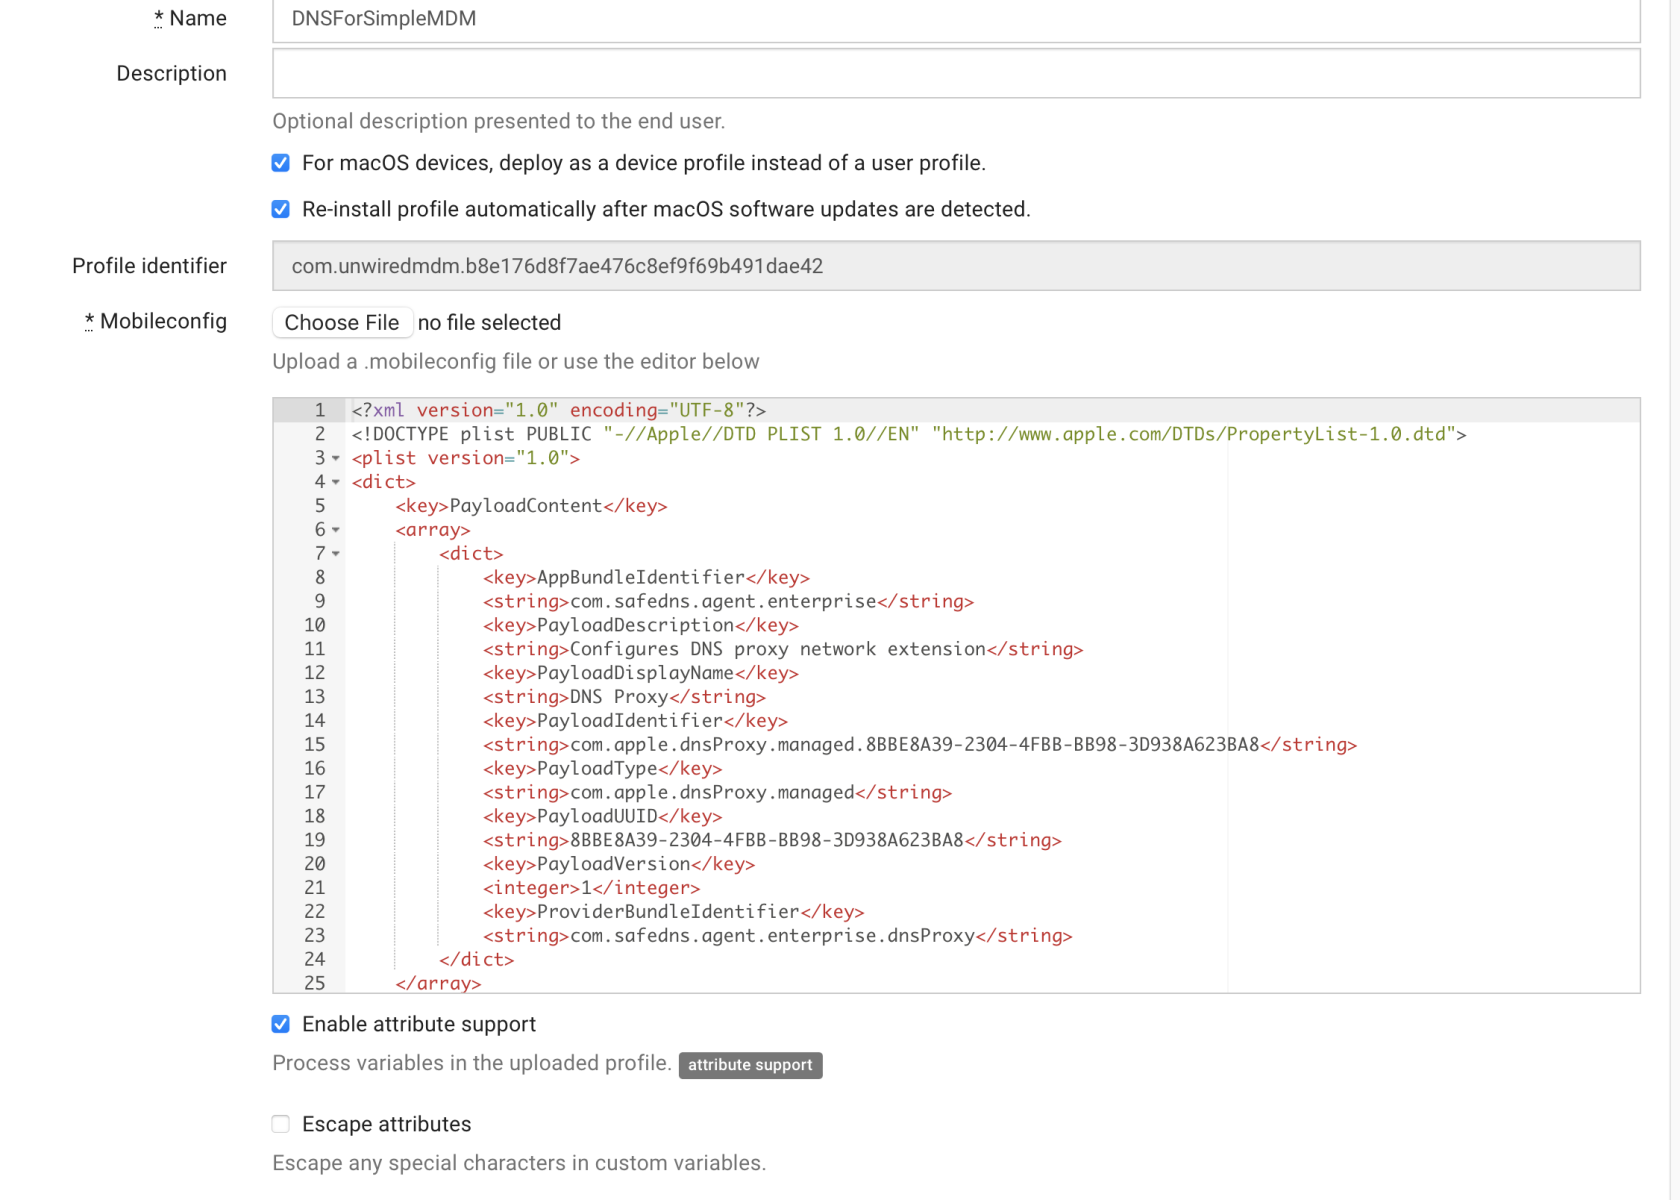1680x1200 pixels.
Task: Click the UUID string on line 19
Action: pyautogui.click(x=772, y=840)
